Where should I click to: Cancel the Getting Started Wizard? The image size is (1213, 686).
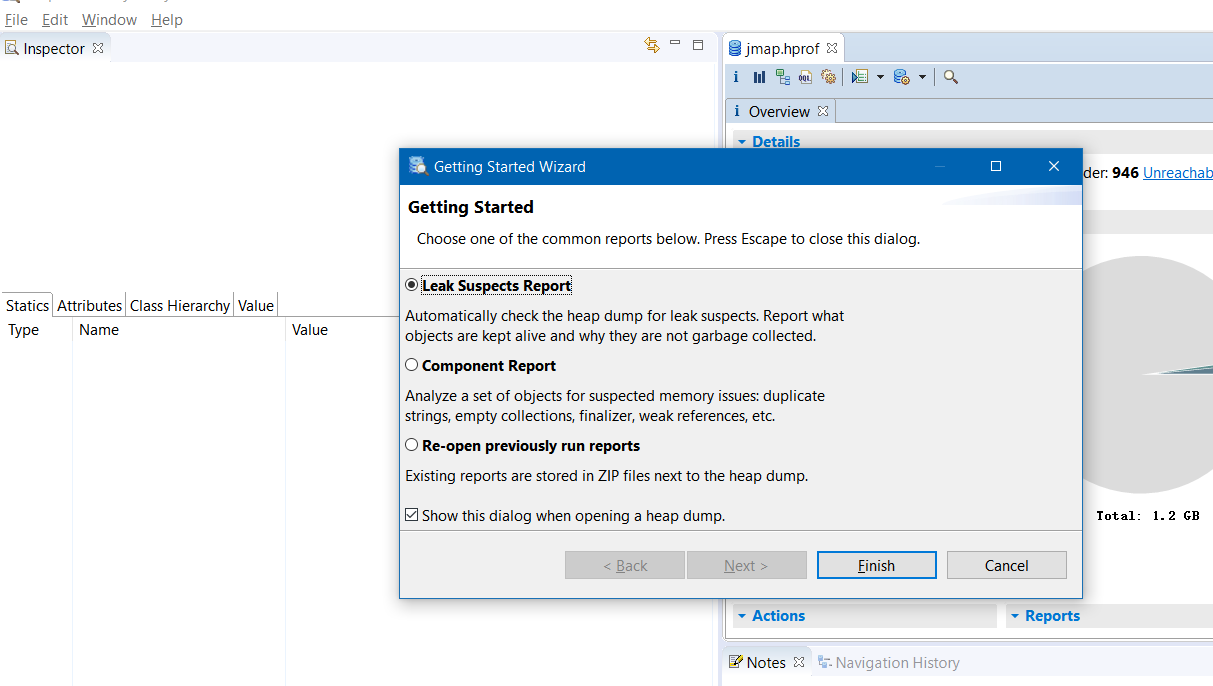(1006, 565)
